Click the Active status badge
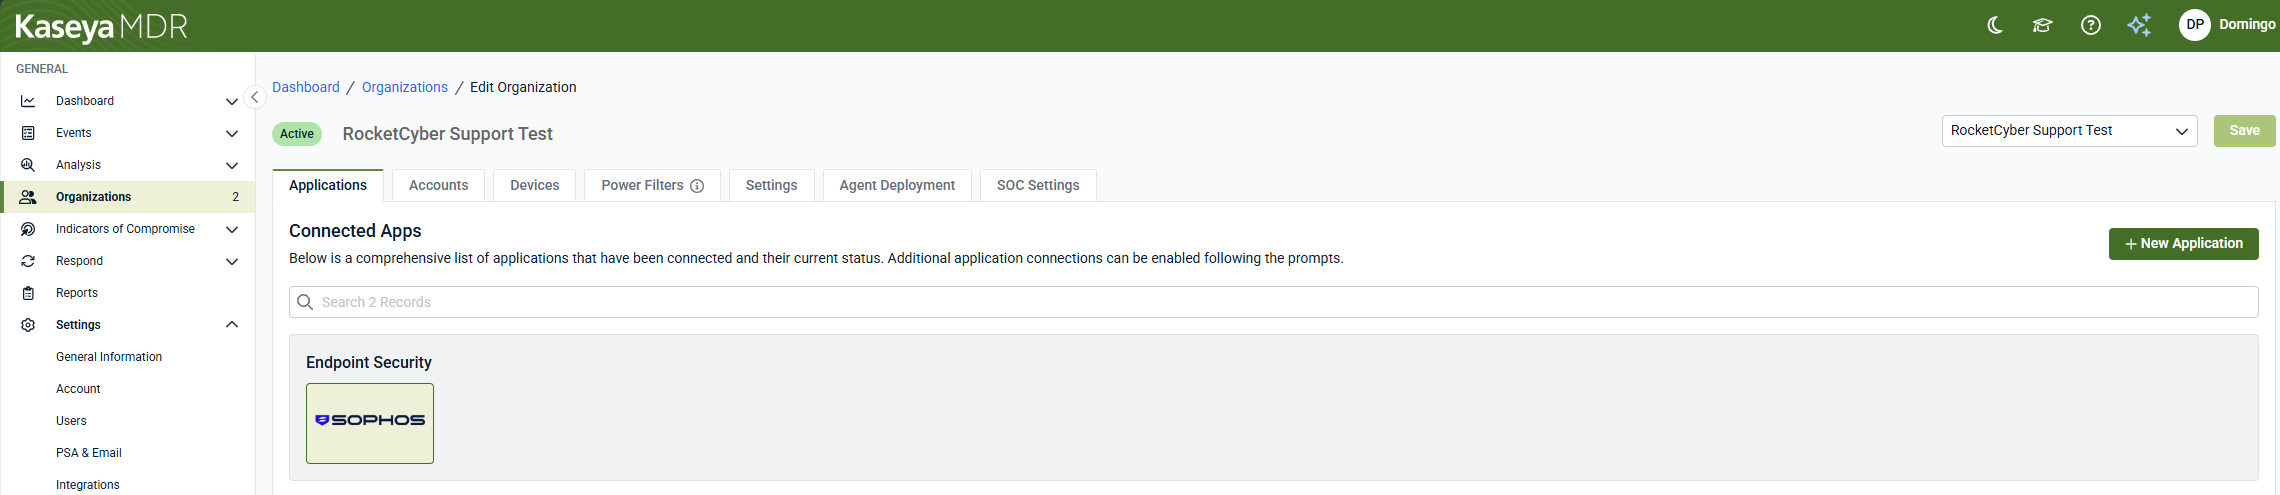Viewport: 2280px width, 495px height. point(297,134)
